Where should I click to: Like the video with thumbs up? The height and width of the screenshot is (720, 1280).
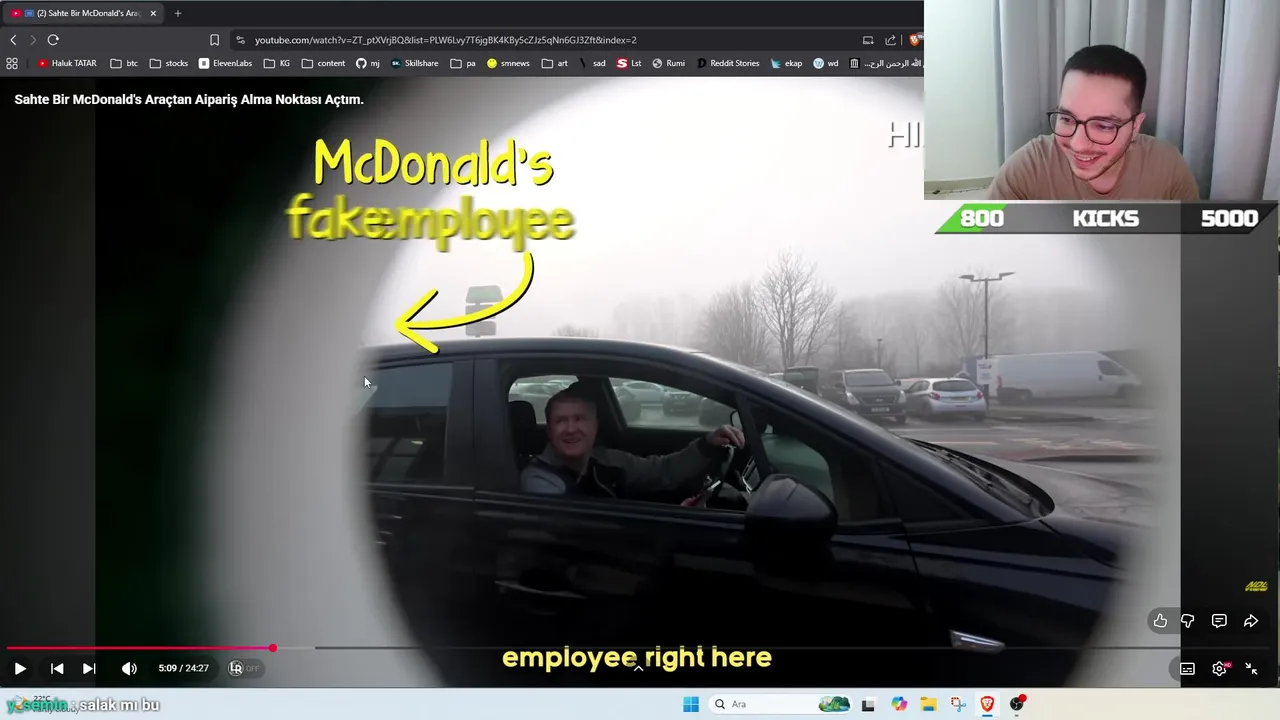click(1160, 621)
